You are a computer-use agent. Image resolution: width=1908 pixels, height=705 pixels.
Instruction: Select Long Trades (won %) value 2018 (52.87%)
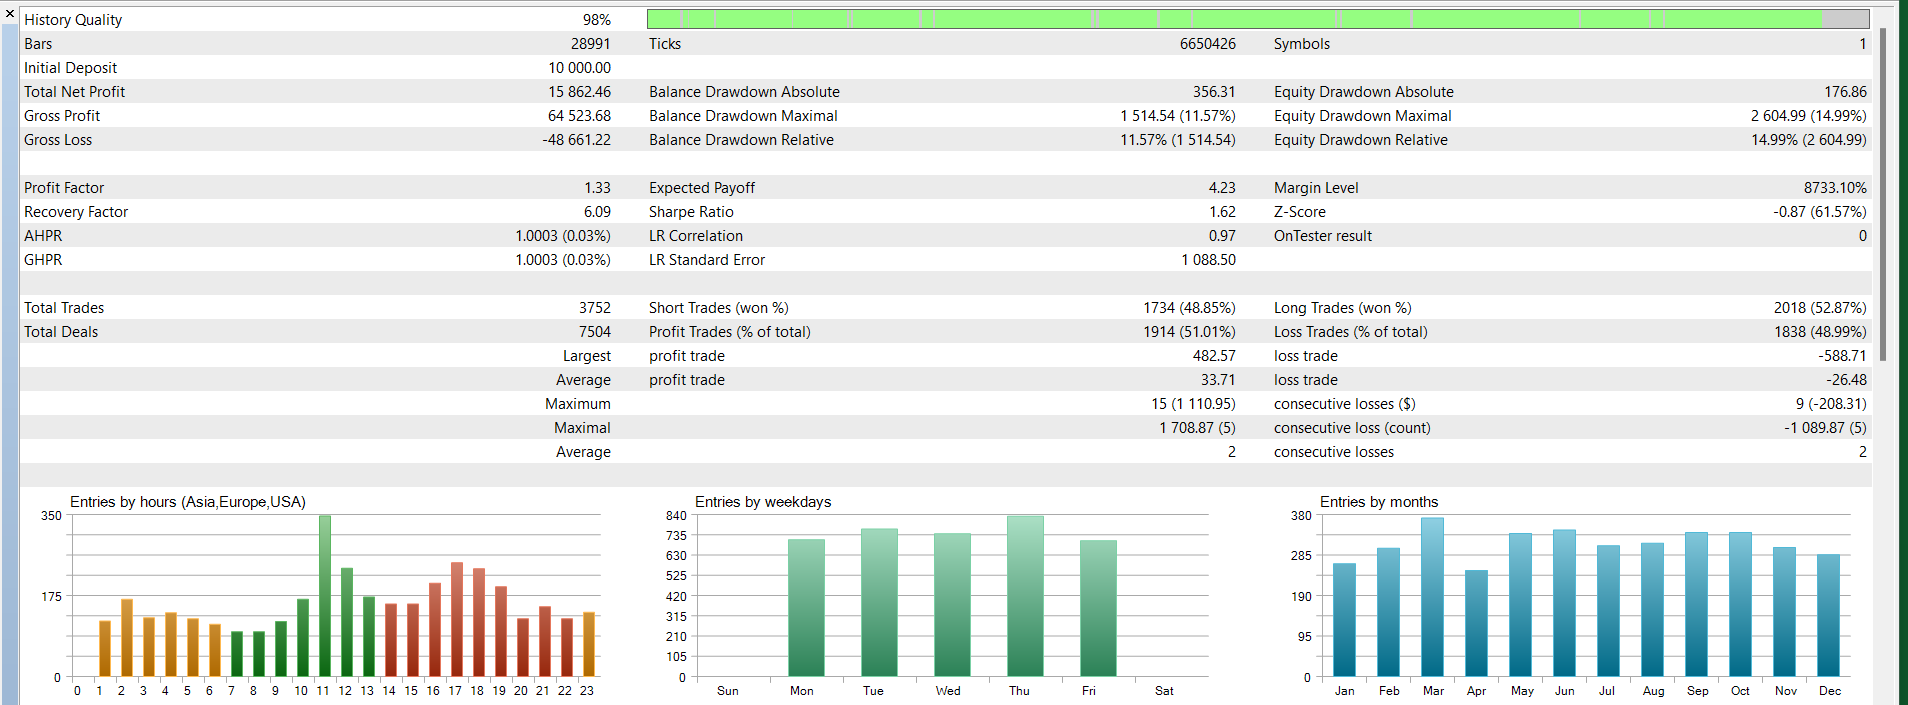[1820, 308]
